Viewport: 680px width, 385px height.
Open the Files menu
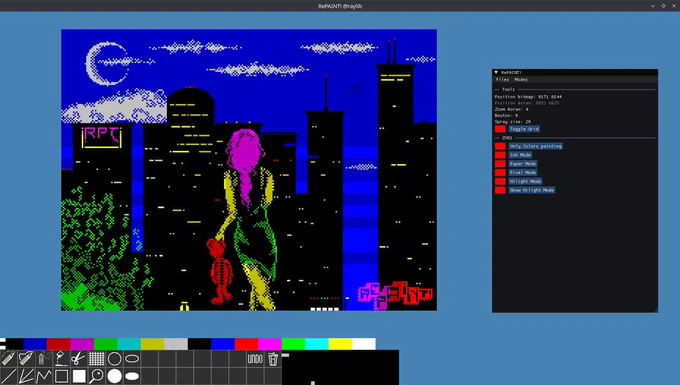click(502, 79)
